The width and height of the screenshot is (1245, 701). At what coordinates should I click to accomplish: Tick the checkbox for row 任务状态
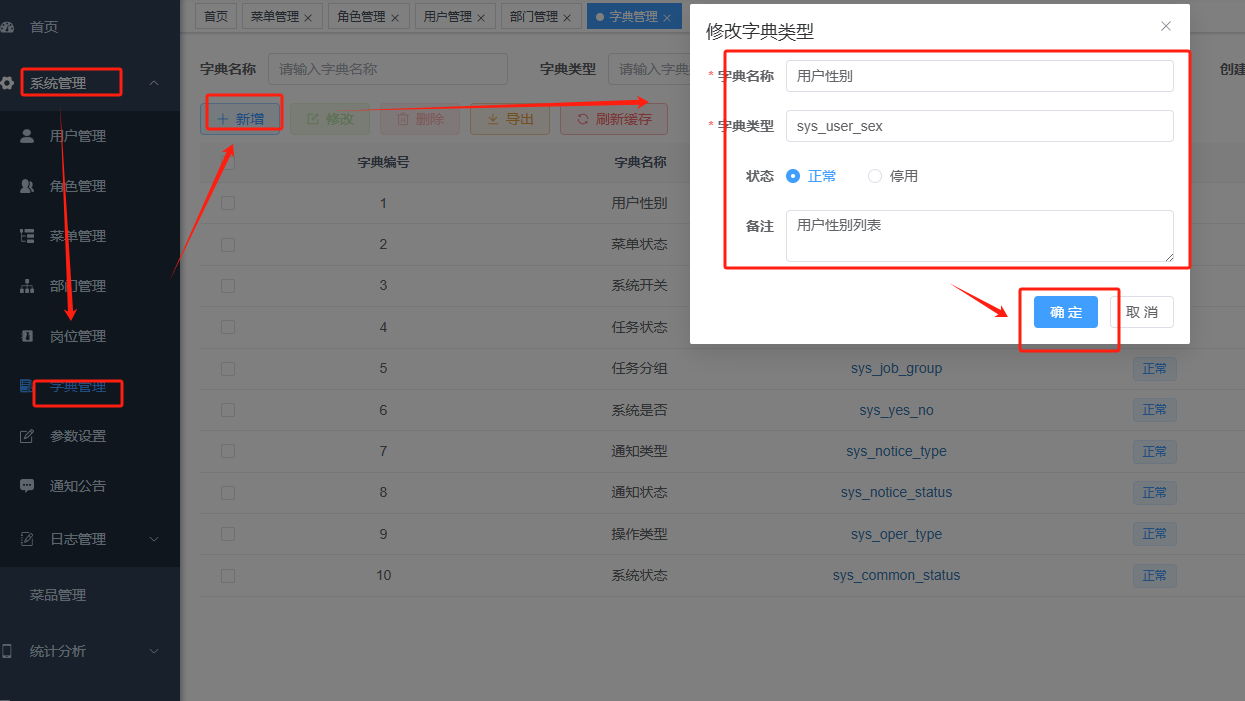[x=228, y=327]
